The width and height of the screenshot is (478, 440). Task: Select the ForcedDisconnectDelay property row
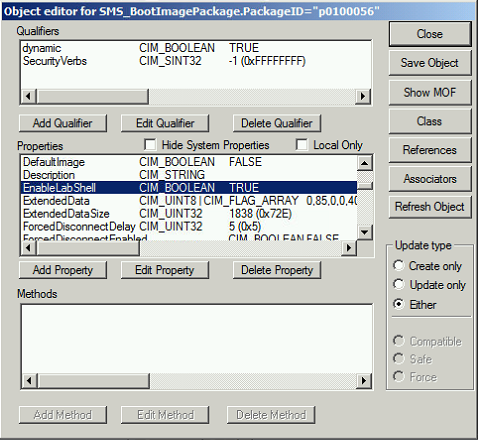click(x=189, y=227)
